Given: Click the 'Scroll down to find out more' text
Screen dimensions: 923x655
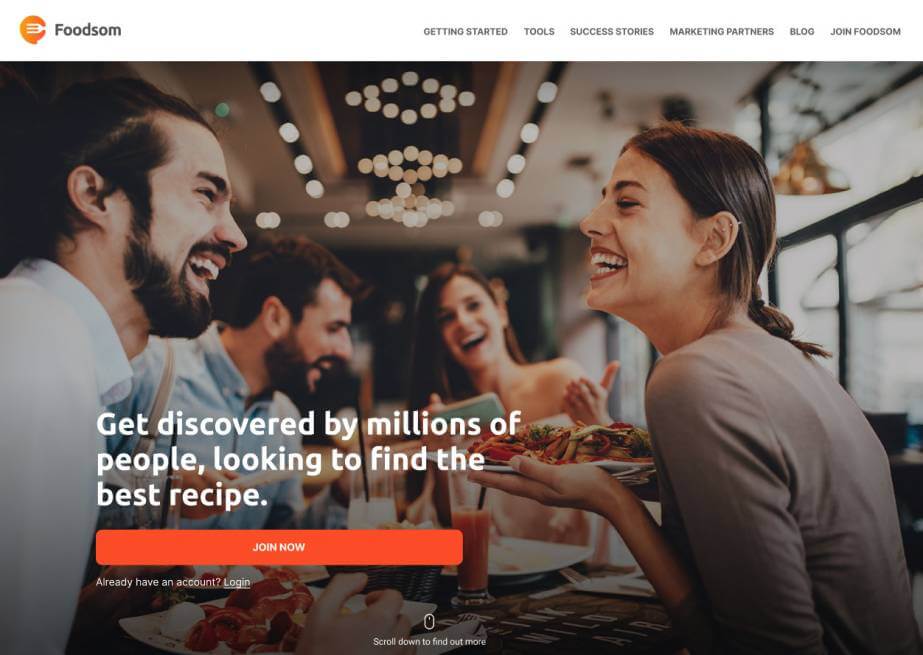Looking at the screenshot, I should 429,641.
